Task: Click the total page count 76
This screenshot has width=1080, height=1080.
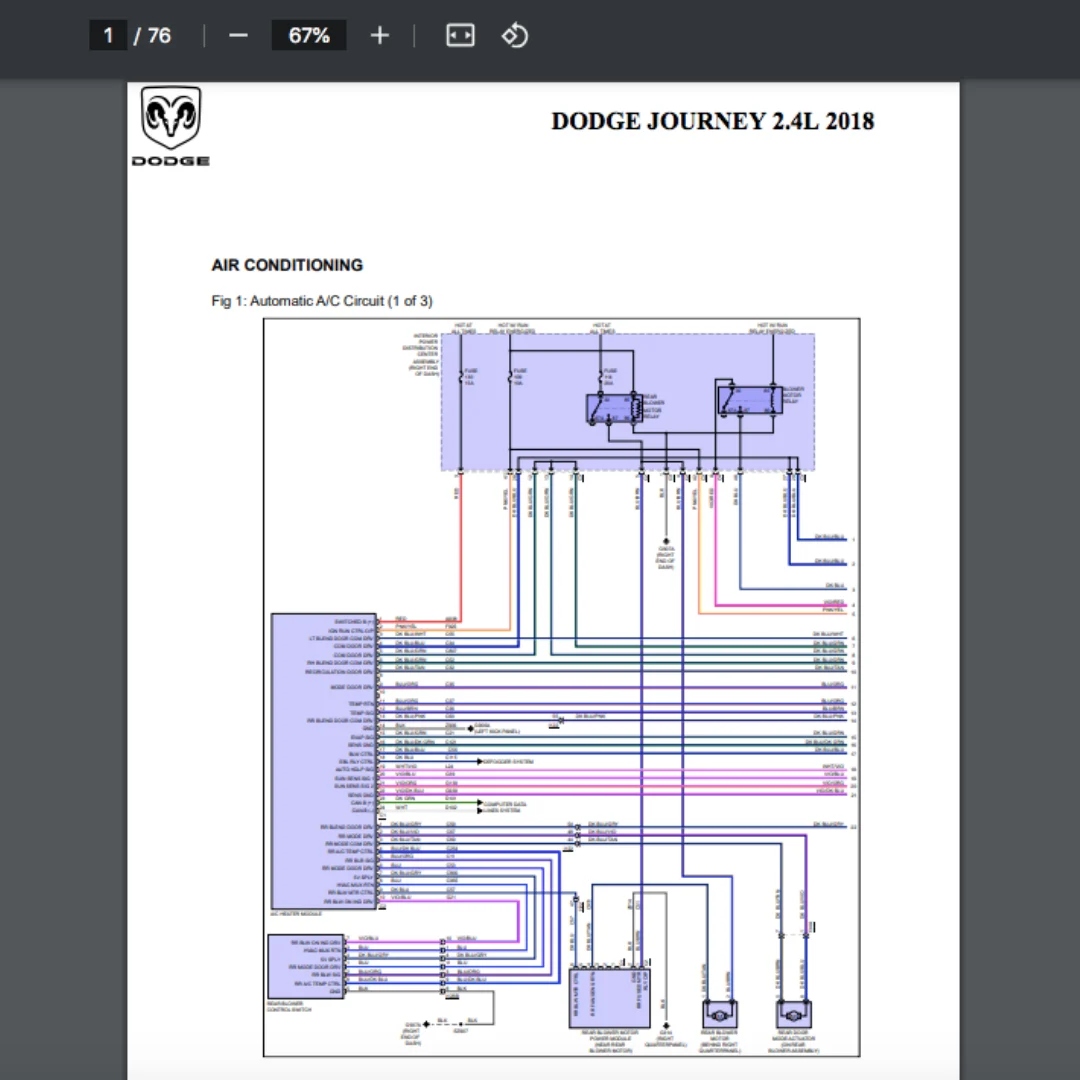Action: (159, 35)
